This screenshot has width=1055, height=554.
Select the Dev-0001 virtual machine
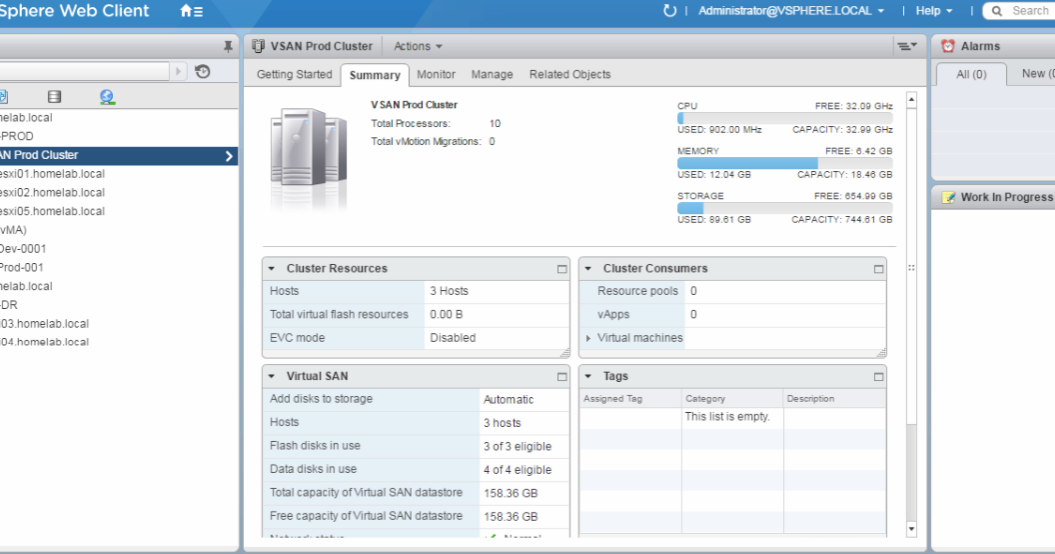coord(23,249)
